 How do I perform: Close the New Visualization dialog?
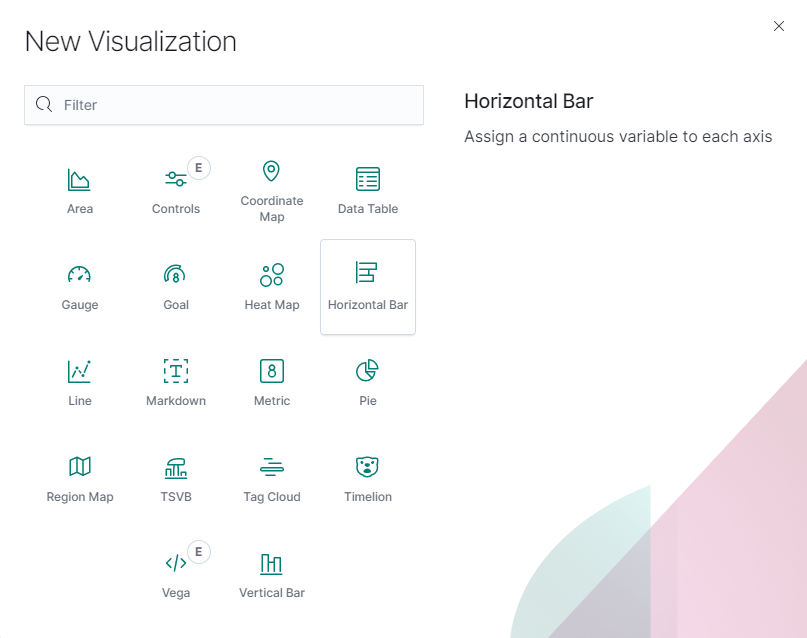[779, 26]
